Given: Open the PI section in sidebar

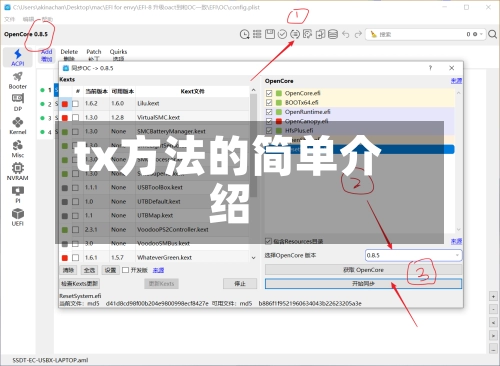Looking at the screenshot, I should (x=18, y=195).
